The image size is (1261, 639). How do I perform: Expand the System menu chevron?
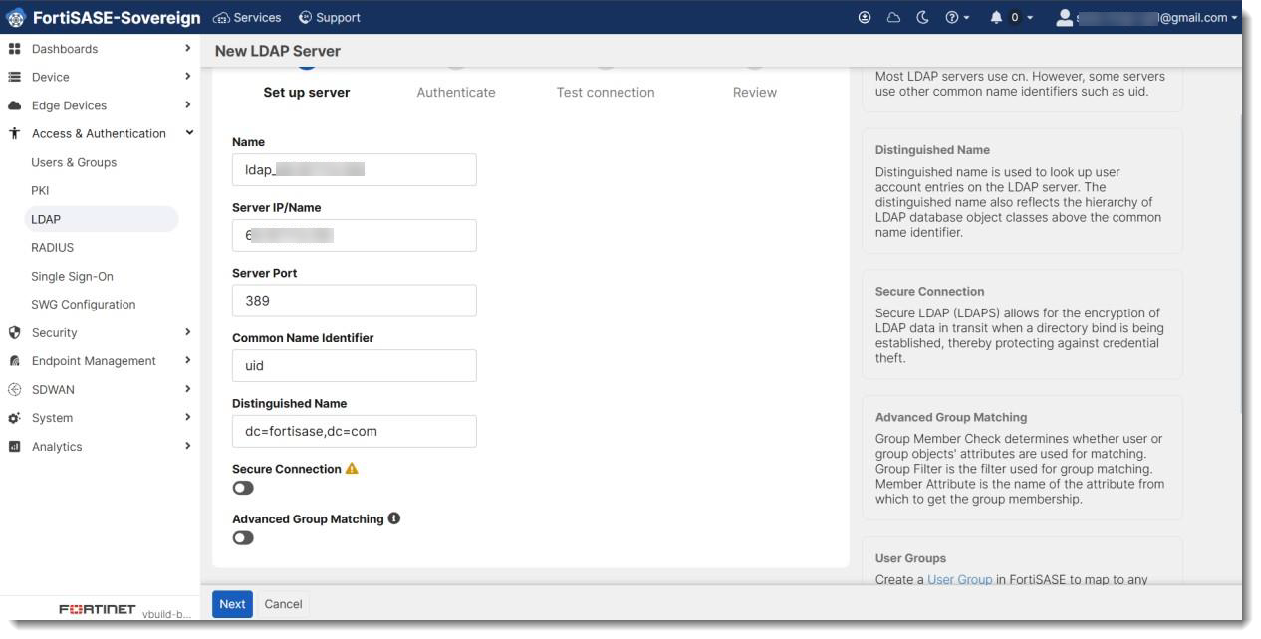pos(187,417)
